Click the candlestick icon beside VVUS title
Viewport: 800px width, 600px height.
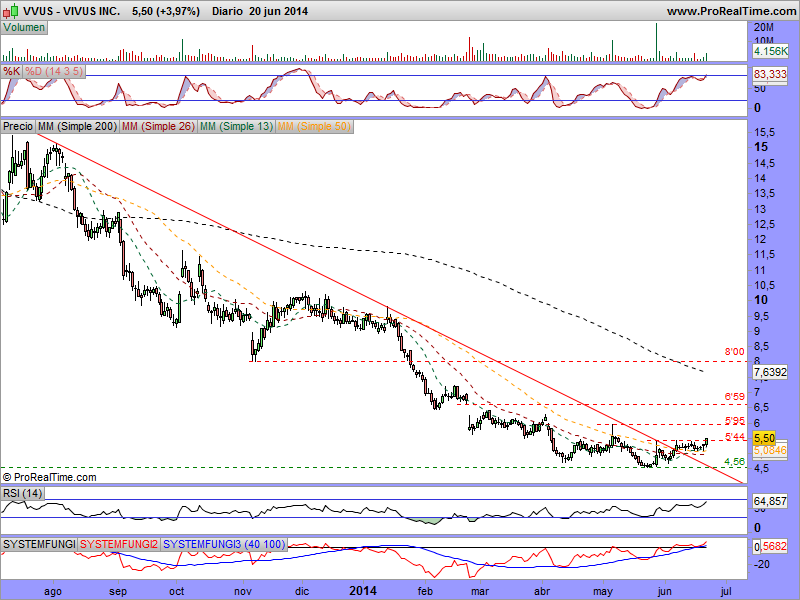(11, 10)
